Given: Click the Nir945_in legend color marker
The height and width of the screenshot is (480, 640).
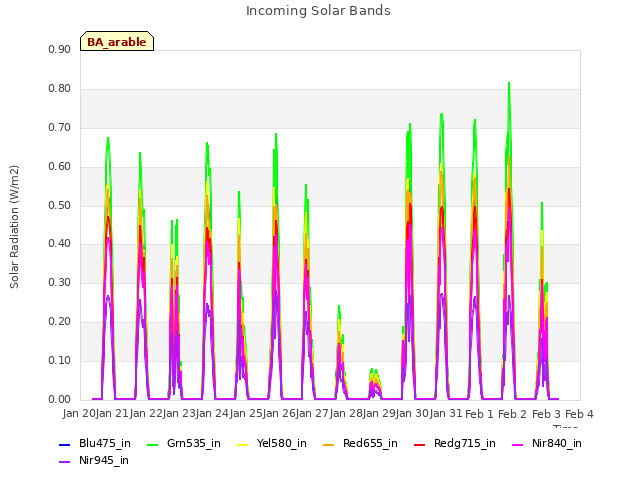Looking at the screenshot, I should (x=65, y=461).
